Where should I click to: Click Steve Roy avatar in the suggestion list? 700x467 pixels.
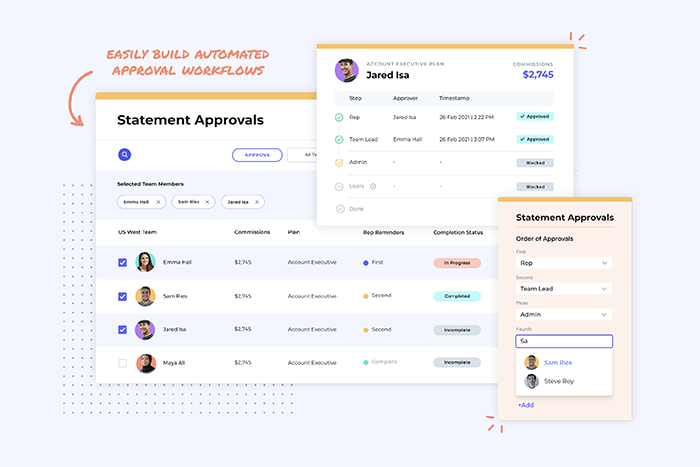click(x=531, y=381)
